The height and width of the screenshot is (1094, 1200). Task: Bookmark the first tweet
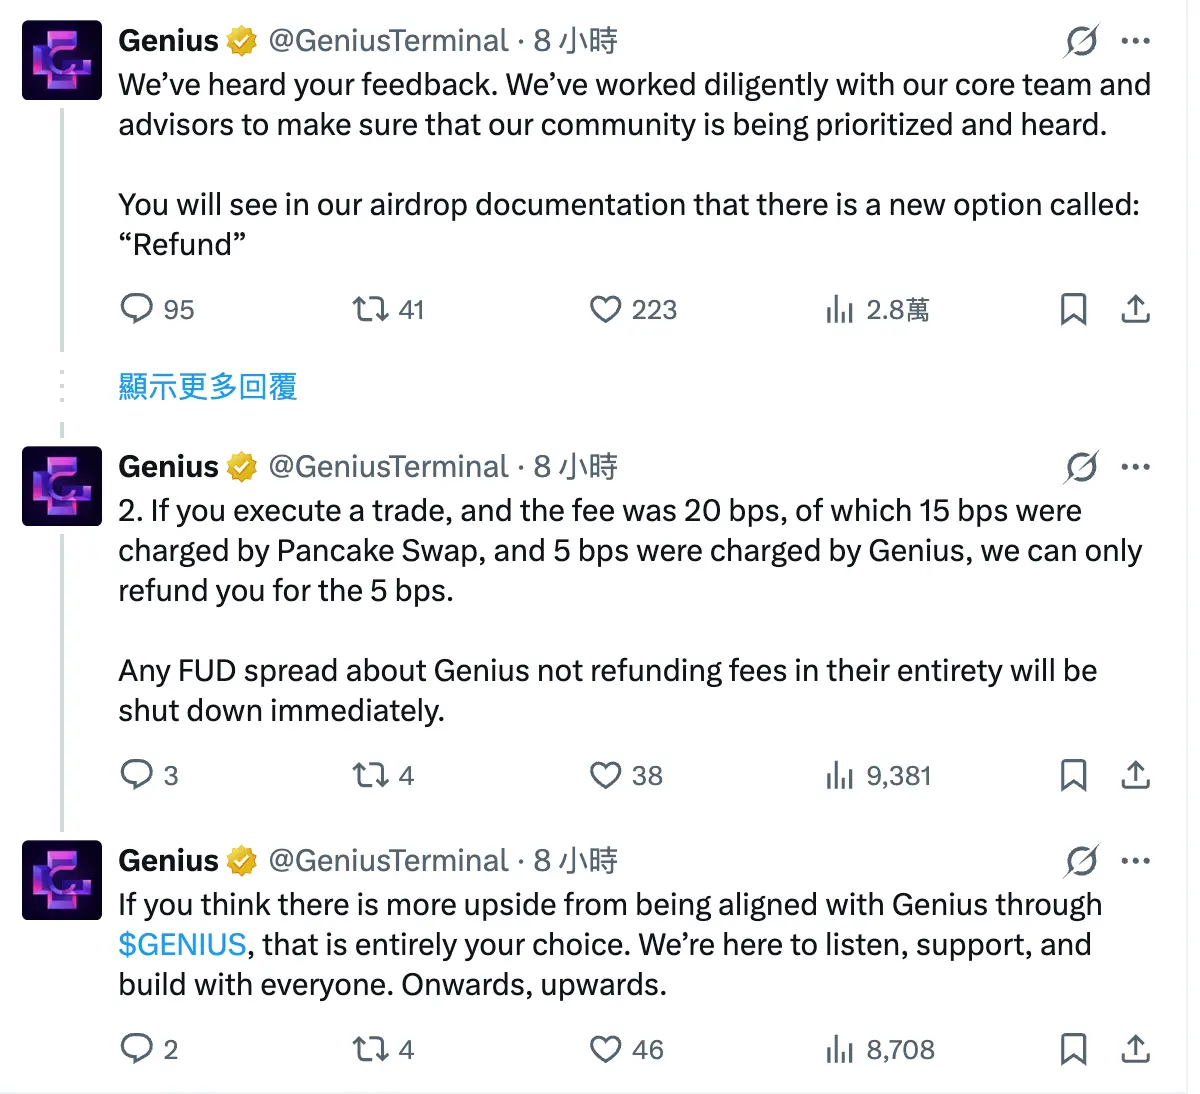pos(1074,310)
